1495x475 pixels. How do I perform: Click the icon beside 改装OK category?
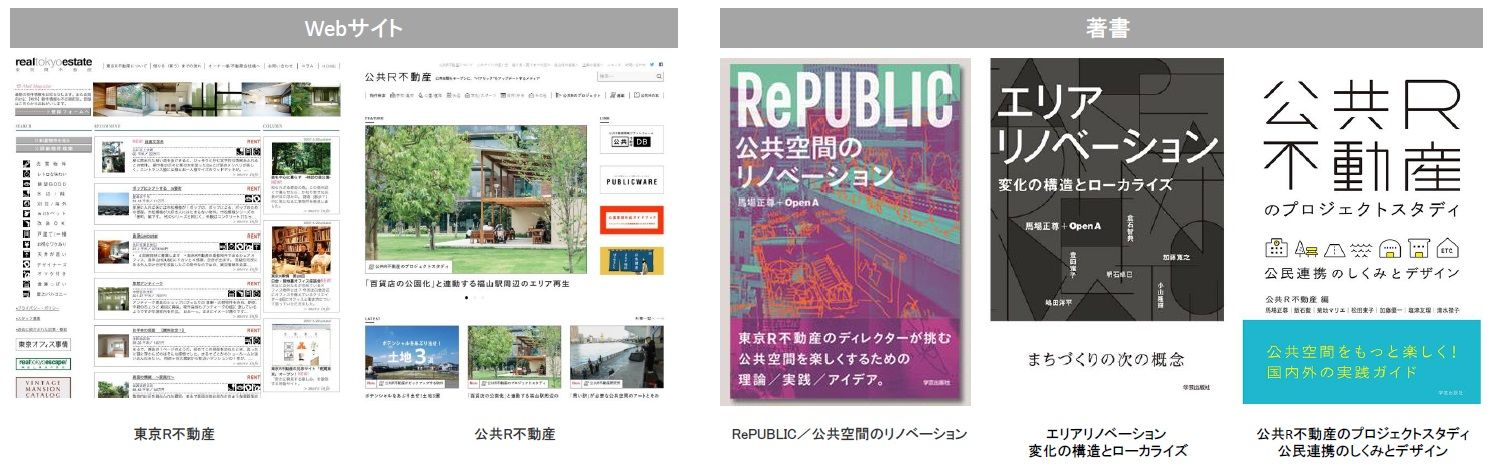pos(26,223)
